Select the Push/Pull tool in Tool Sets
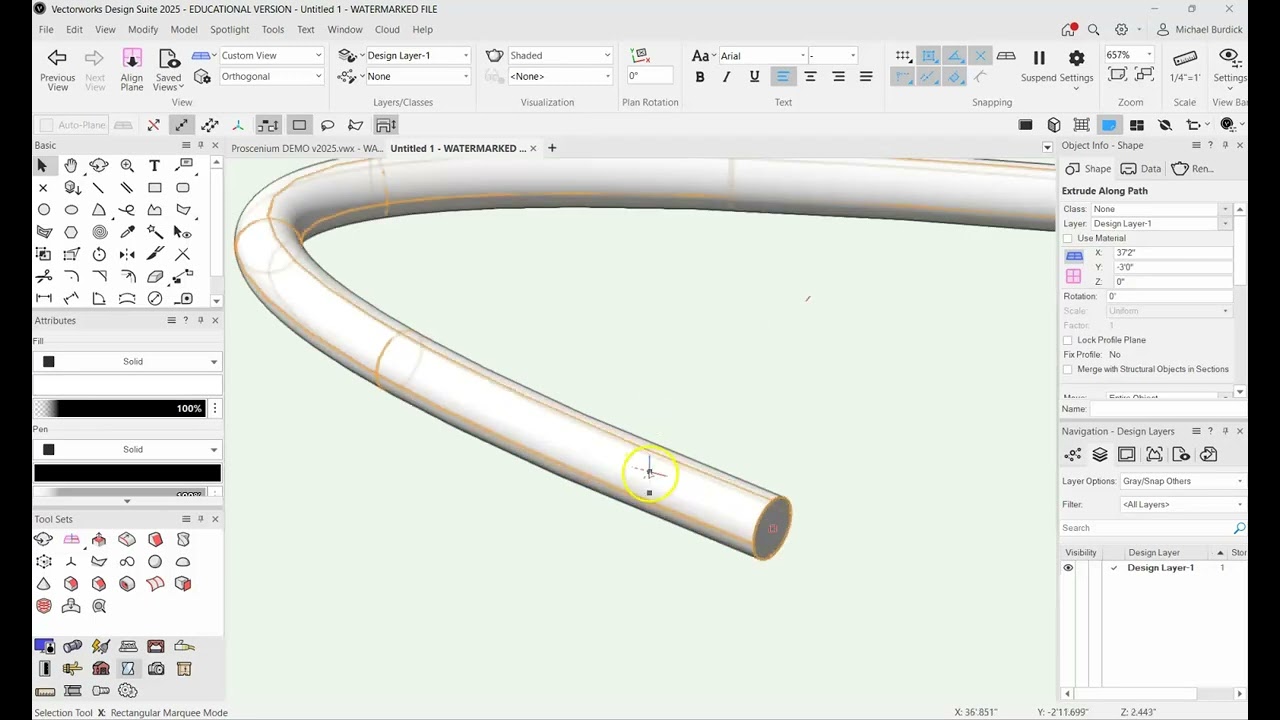Image resolution: width=1280 pixels, height=720 pixels. [x=99, y=539]
